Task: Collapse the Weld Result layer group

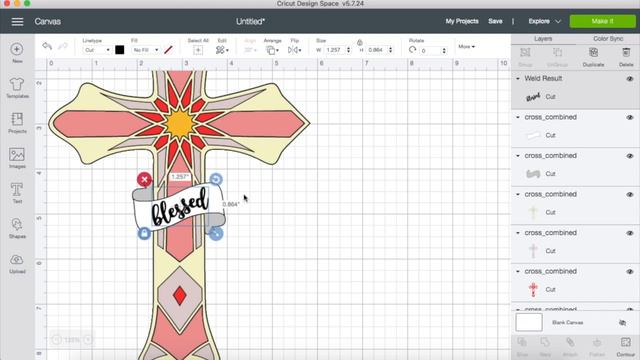Action: pos(518,78)
